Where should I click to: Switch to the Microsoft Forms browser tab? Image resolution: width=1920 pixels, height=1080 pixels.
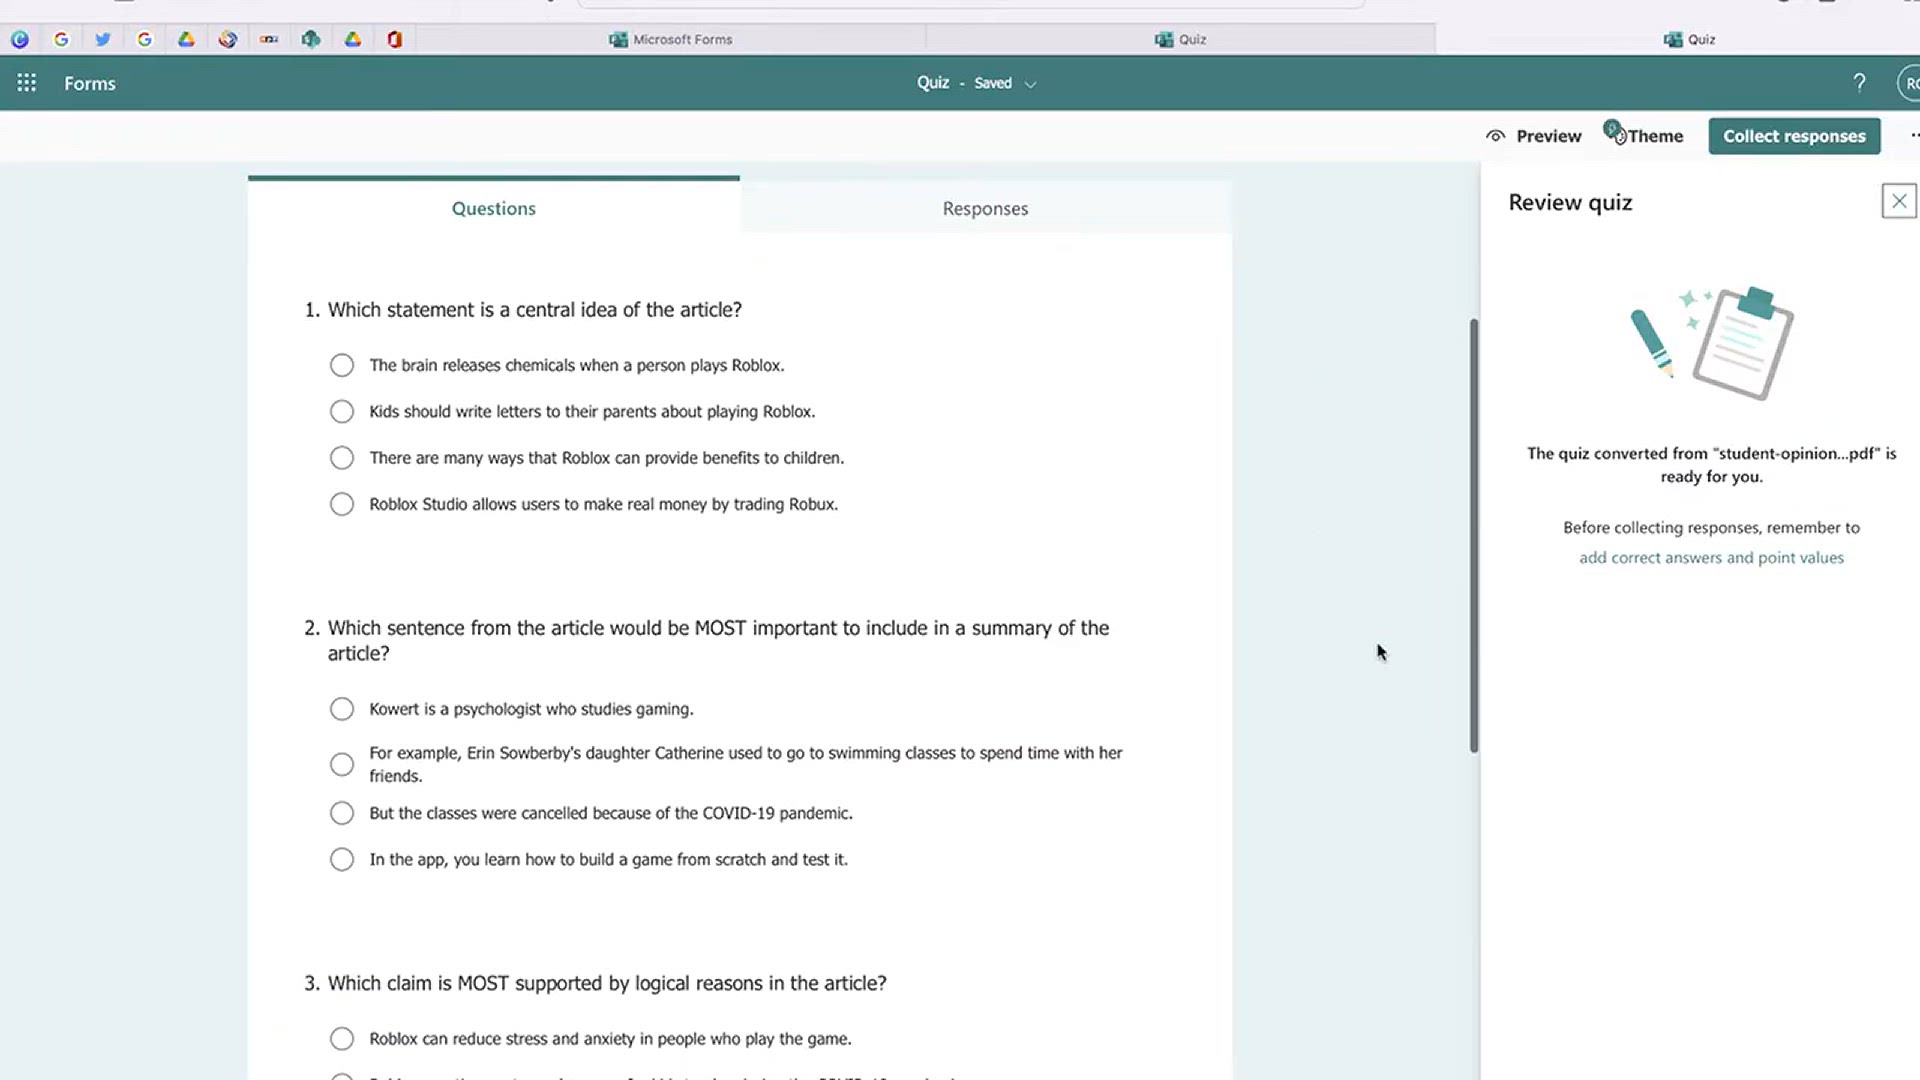pos(671,39)
